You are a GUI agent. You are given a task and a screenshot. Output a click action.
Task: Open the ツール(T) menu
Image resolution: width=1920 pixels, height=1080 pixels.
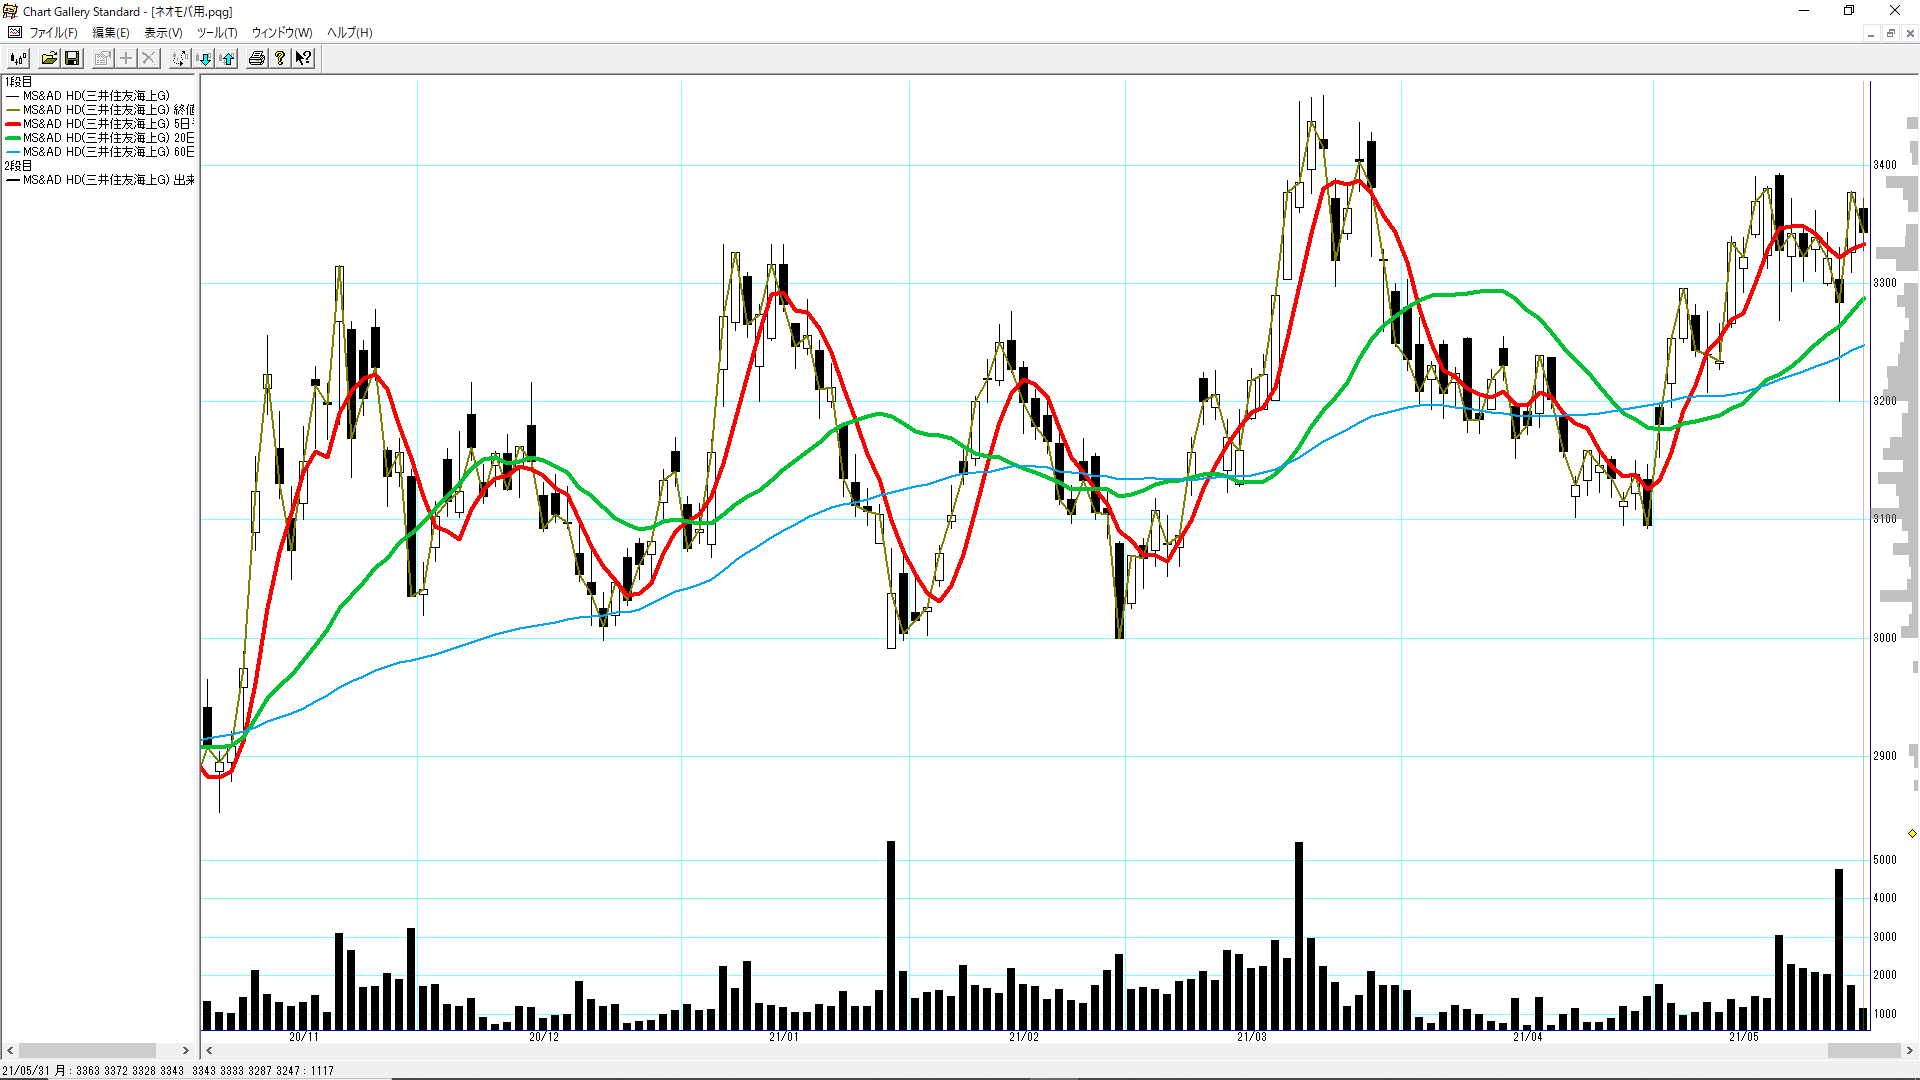[x=216, y=32]
